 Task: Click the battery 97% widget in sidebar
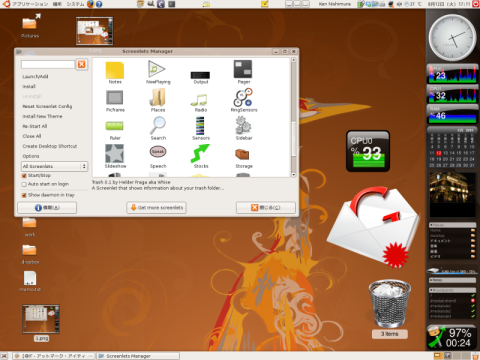[x=452, y=337]
